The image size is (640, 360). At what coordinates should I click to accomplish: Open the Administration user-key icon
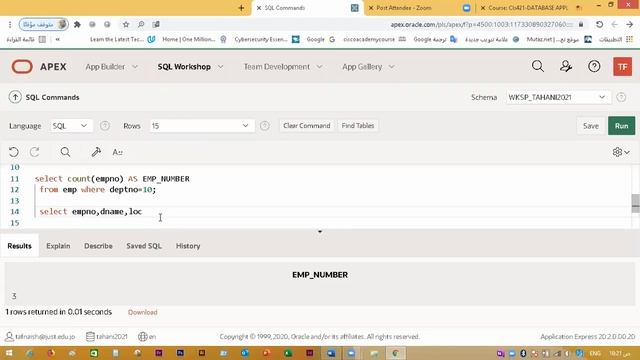click(566, 66)
